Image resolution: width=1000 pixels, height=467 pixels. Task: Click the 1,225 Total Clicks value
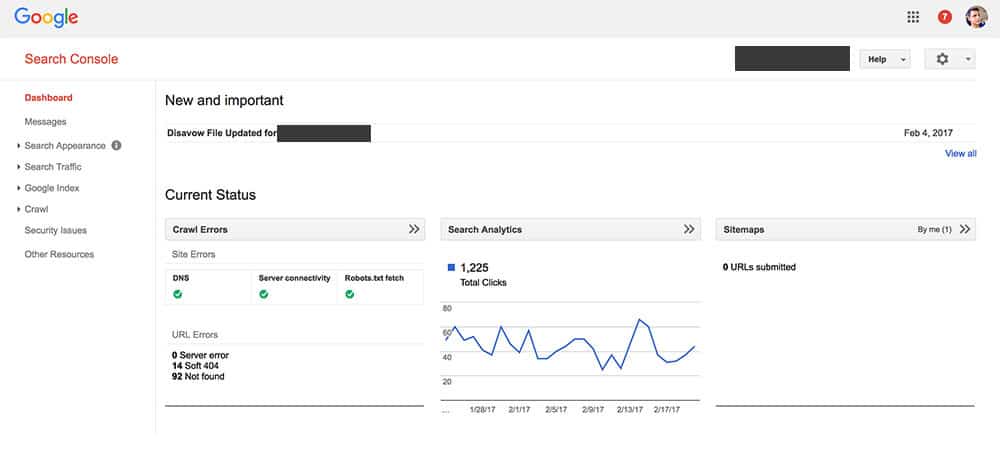(x=474, y=268)
